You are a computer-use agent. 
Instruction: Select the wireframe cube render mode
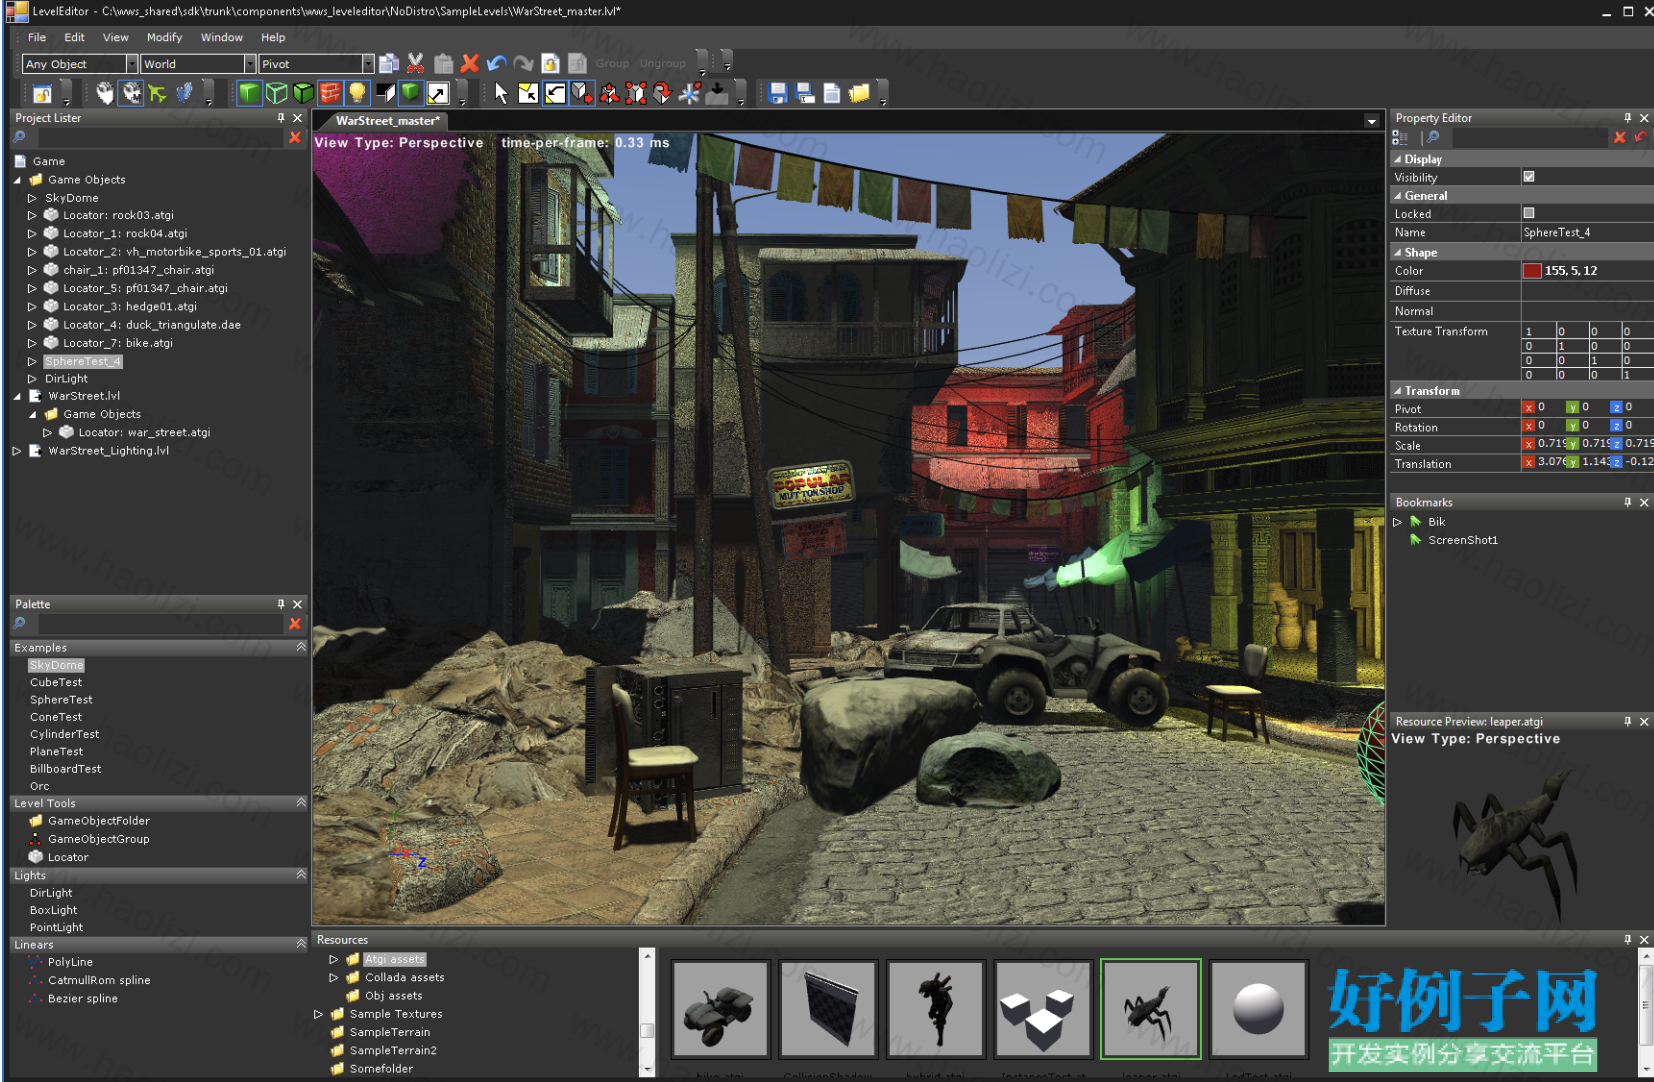[x=277, y=93]
